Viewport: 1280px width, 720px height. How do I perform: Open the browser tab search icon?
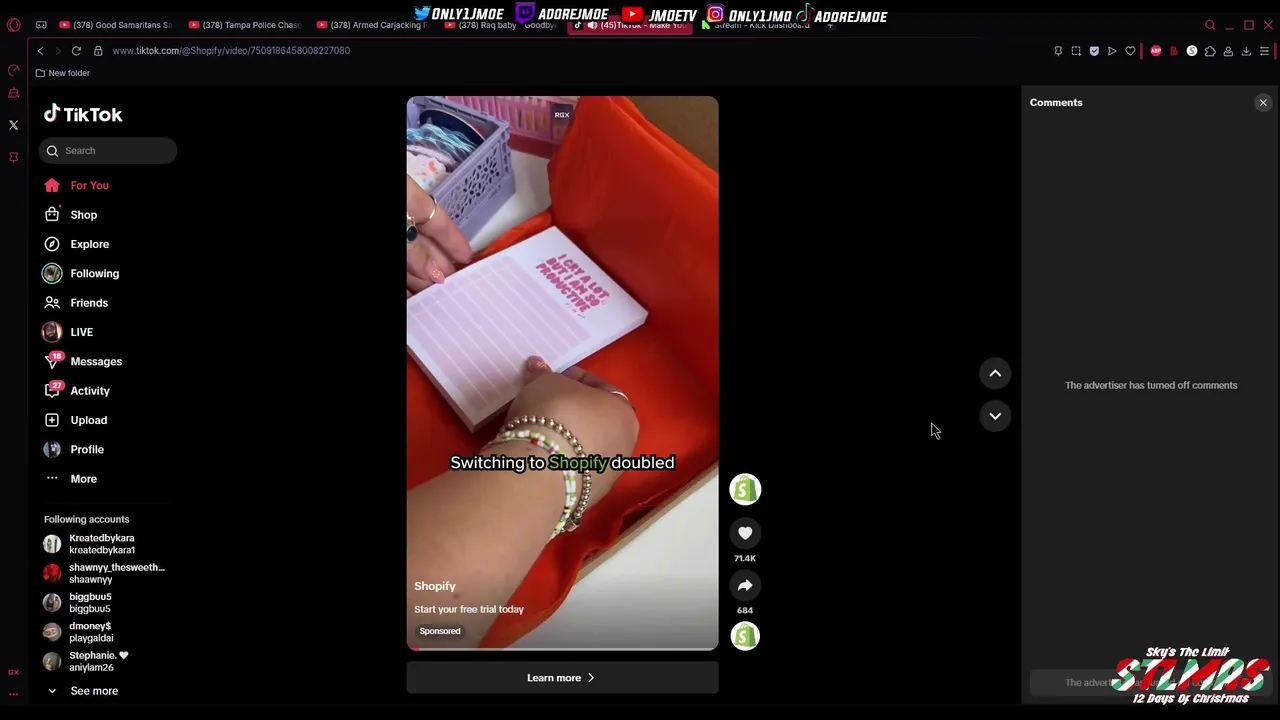pyautogui.click(x=1210, y=25)
